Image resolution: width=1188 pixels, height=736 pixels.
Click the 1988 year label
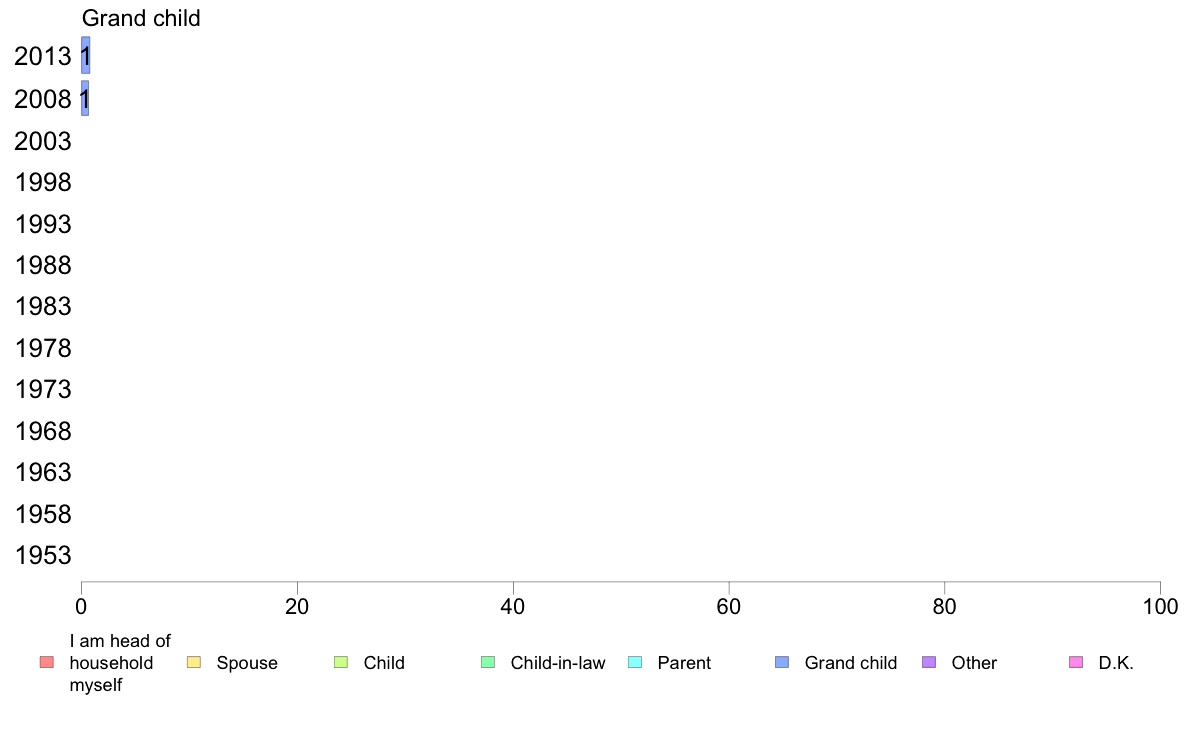pos(43,265)
